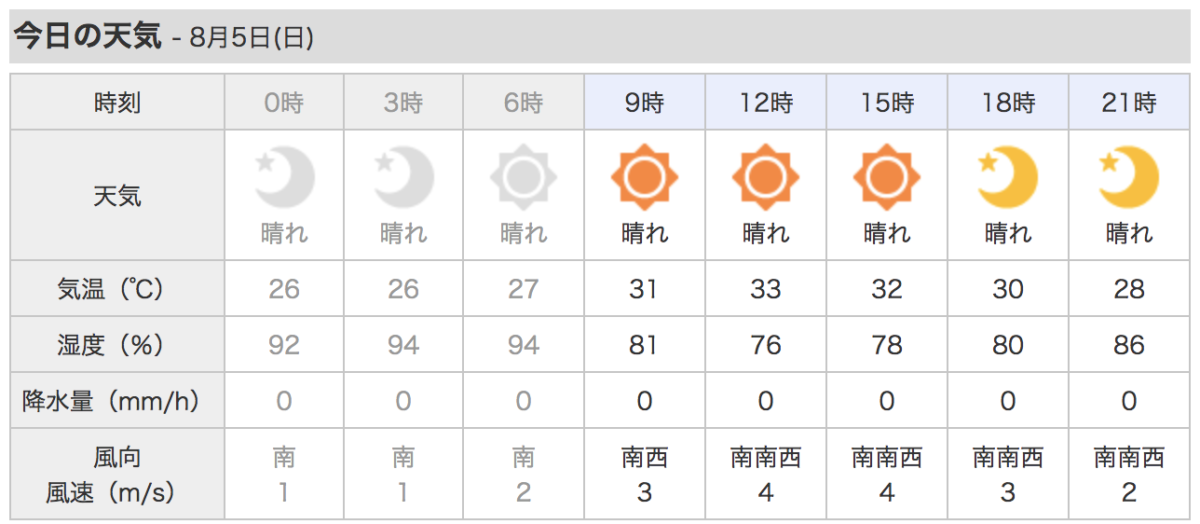Click the 86 humidity value at 21時
The width and height of the screenshot is (1200, 524).
[1129, 346]
